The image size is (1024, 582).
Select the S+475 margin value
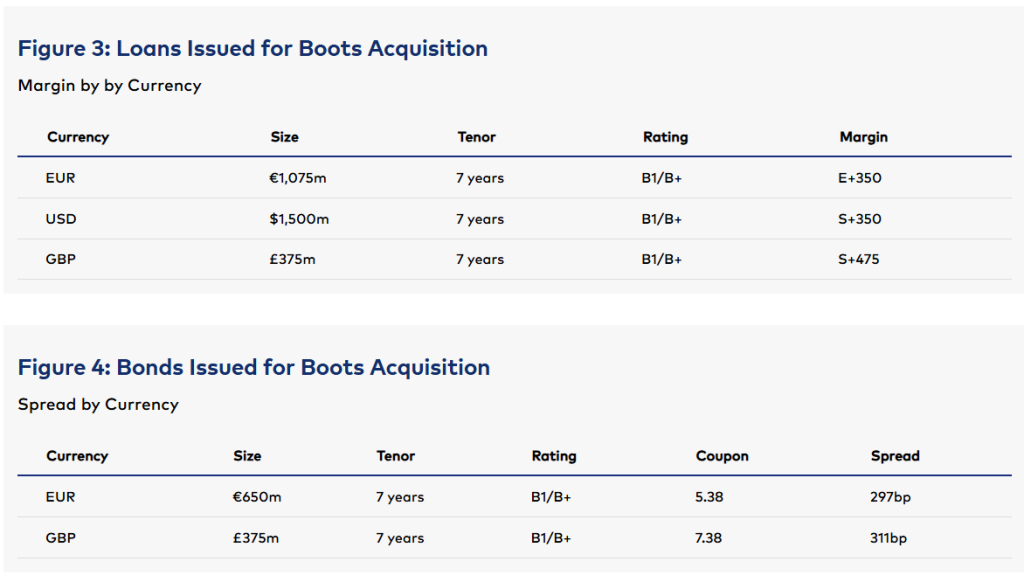pos(860,260)
